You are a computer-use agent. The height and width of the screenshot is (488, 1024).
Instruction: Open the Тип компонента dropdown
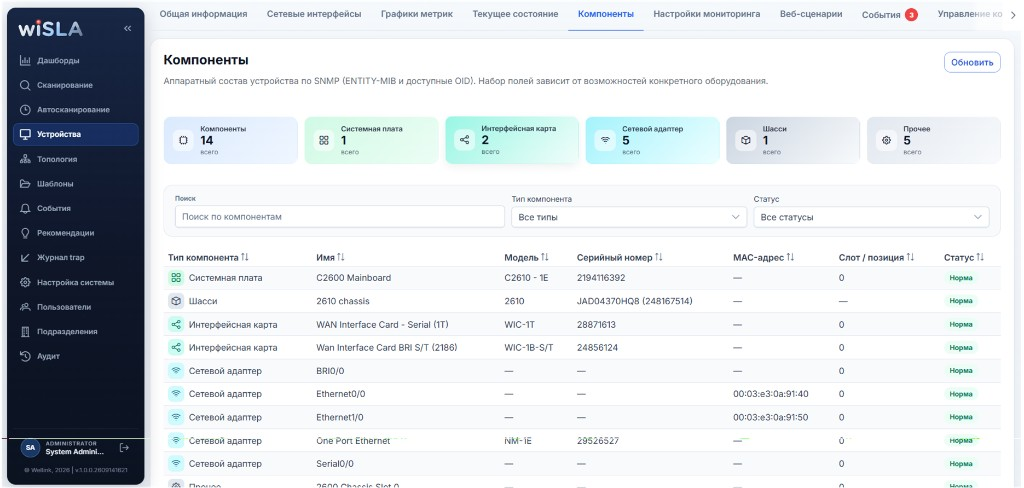tap(629, 217)
